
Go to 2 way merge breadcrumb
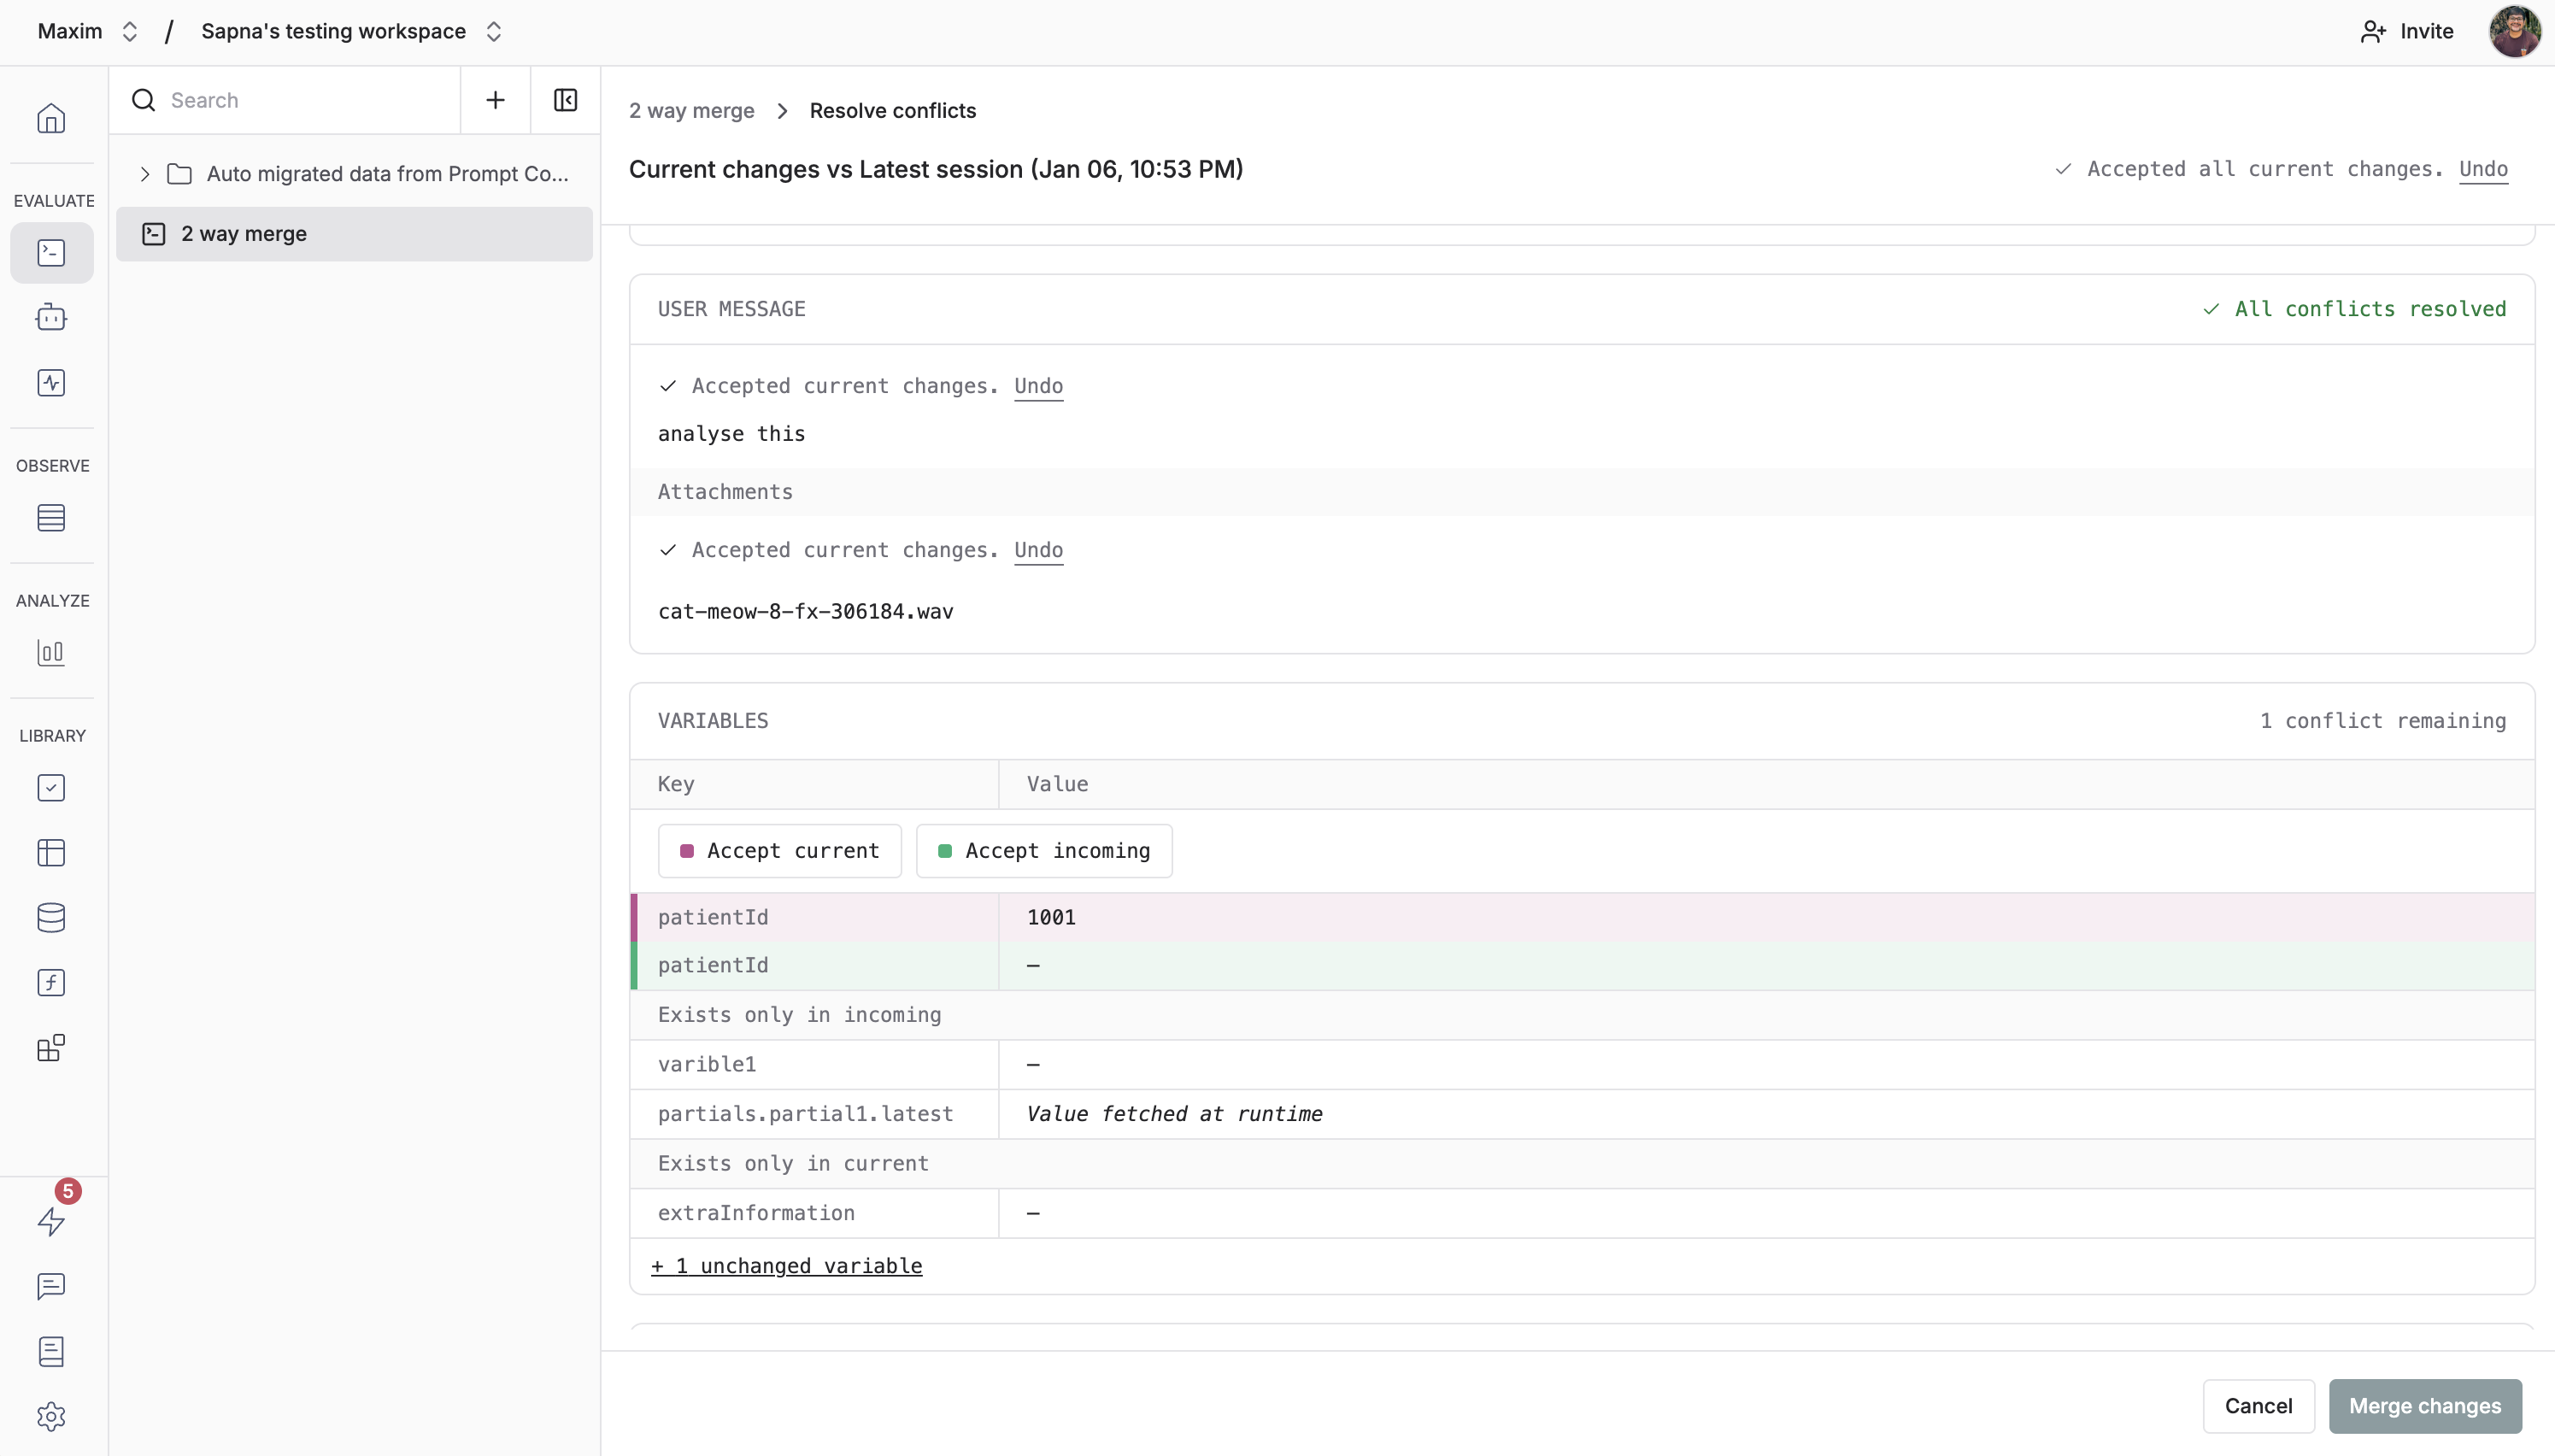click(x=691, y=111)
